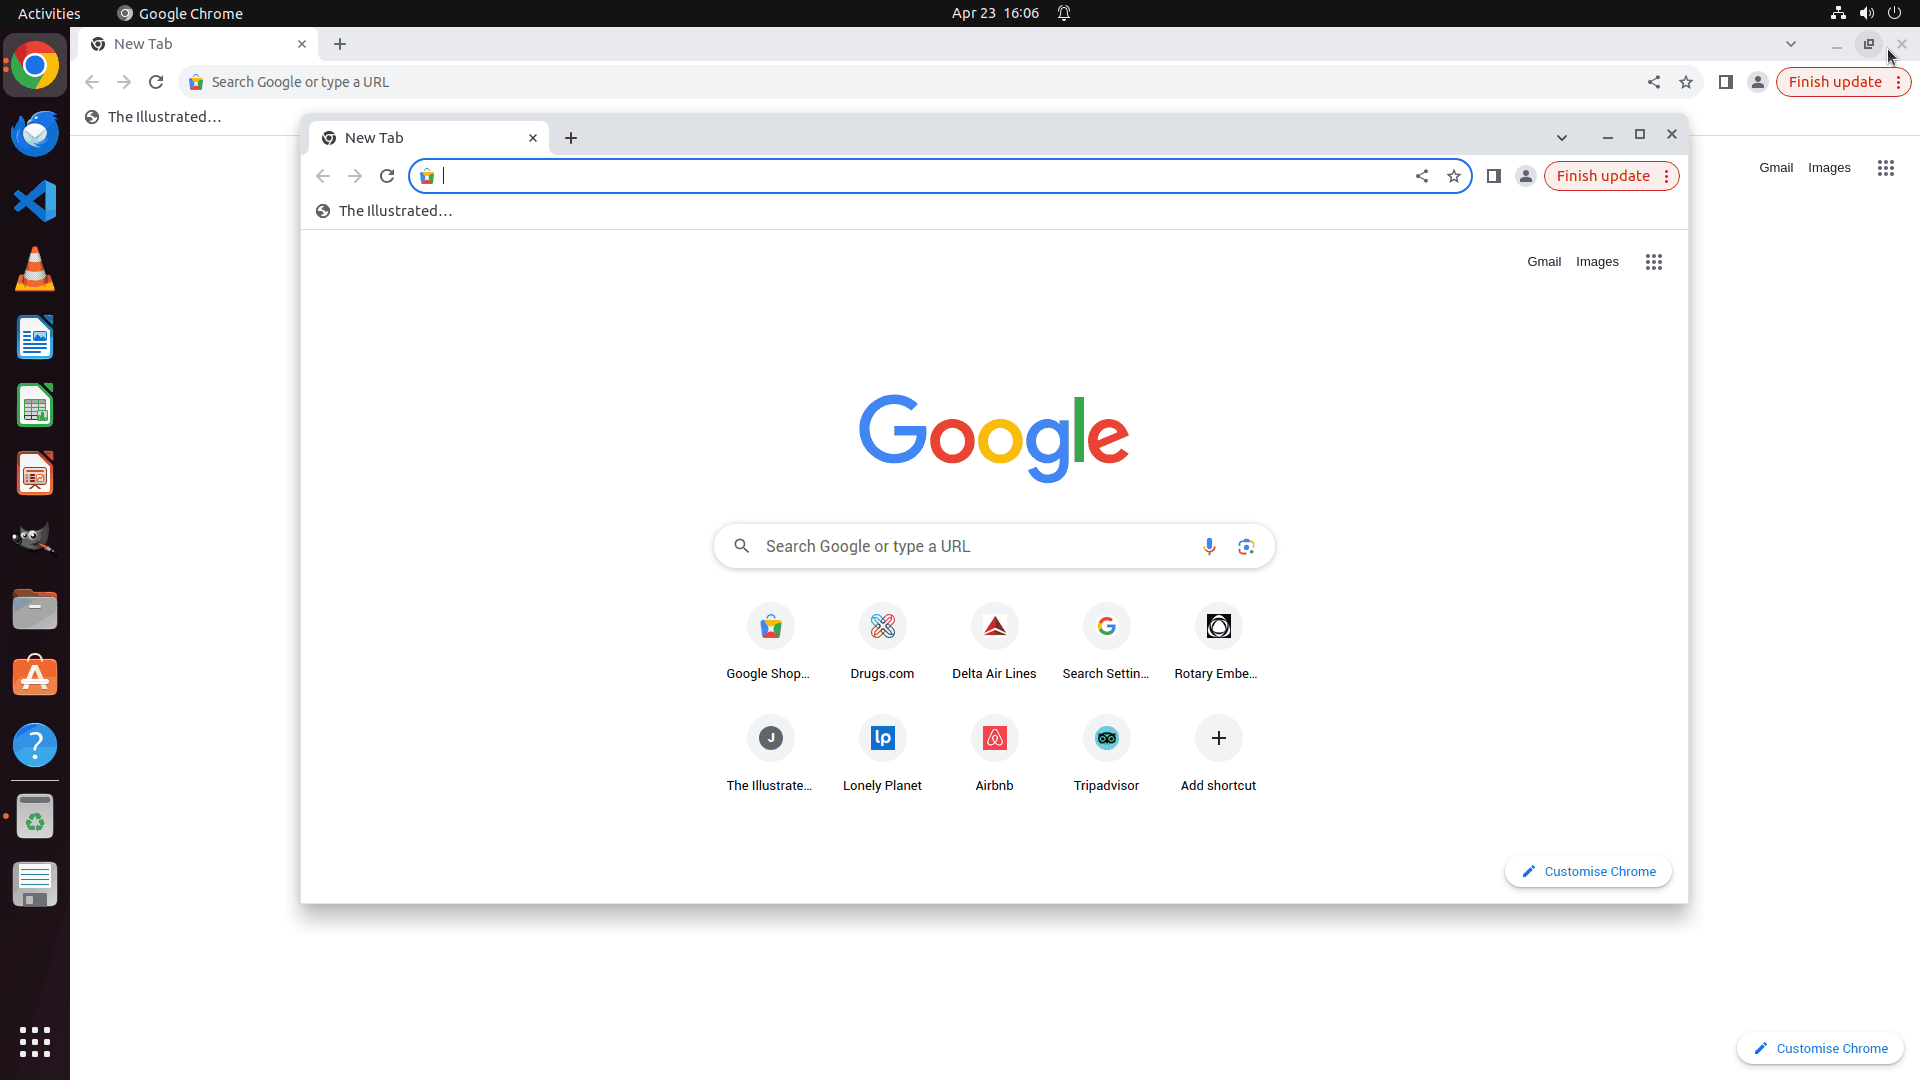Expand the inner window's tab list chevron
The height and width of the screenshot is (1080, 1920).
(1562, 137)
